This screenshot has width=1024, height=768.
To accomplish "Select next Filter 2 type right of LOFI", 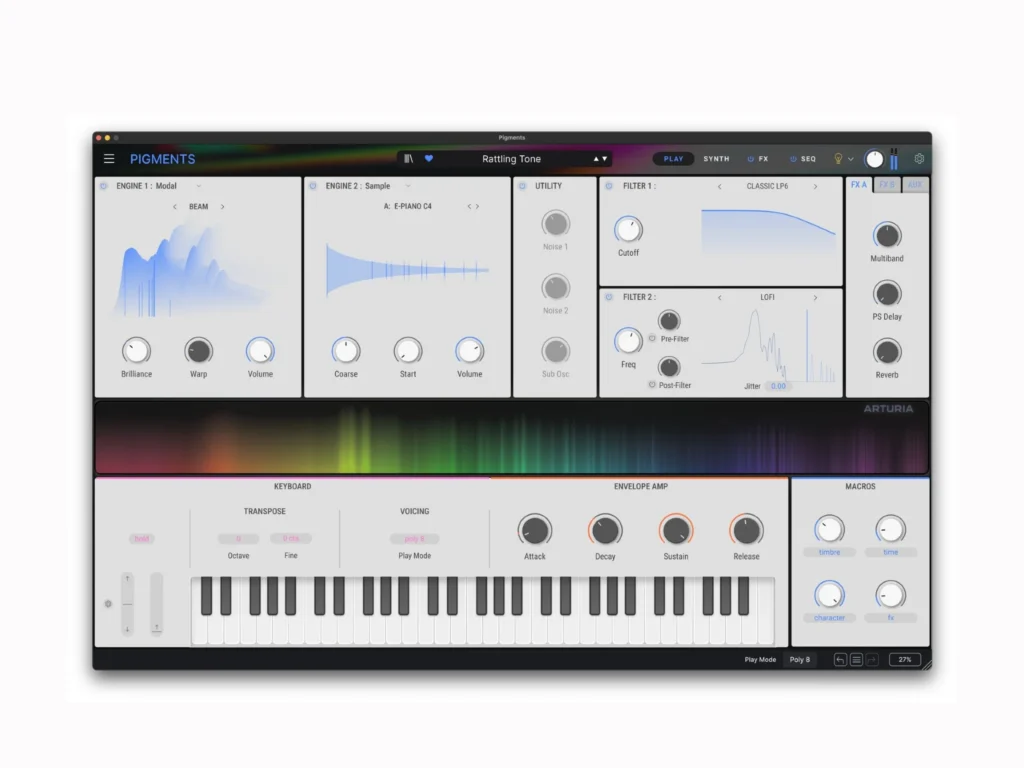I will click(815, 298).
